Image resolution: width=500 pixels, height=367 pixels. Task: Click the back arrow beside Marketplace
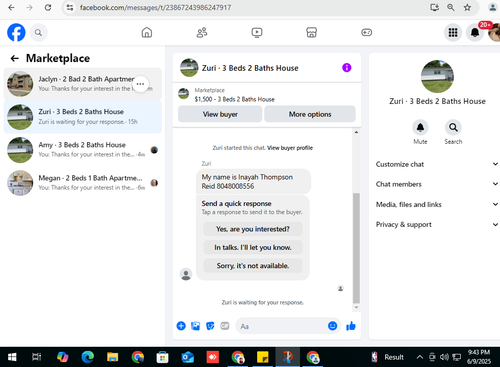point(14,58)
